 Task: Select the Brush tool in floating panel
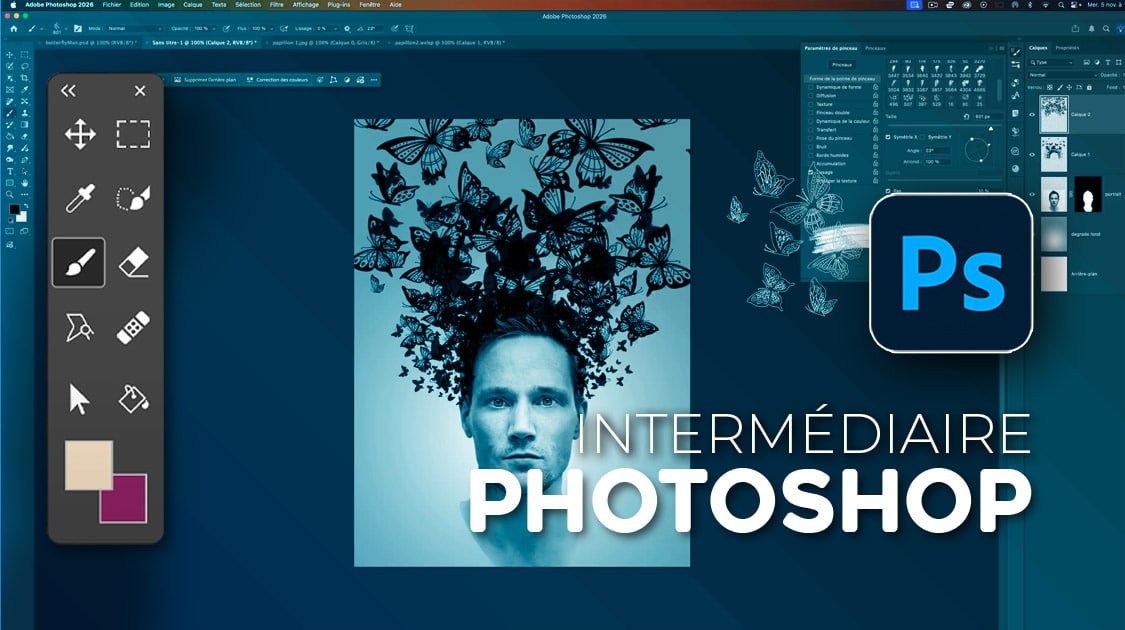79,262
